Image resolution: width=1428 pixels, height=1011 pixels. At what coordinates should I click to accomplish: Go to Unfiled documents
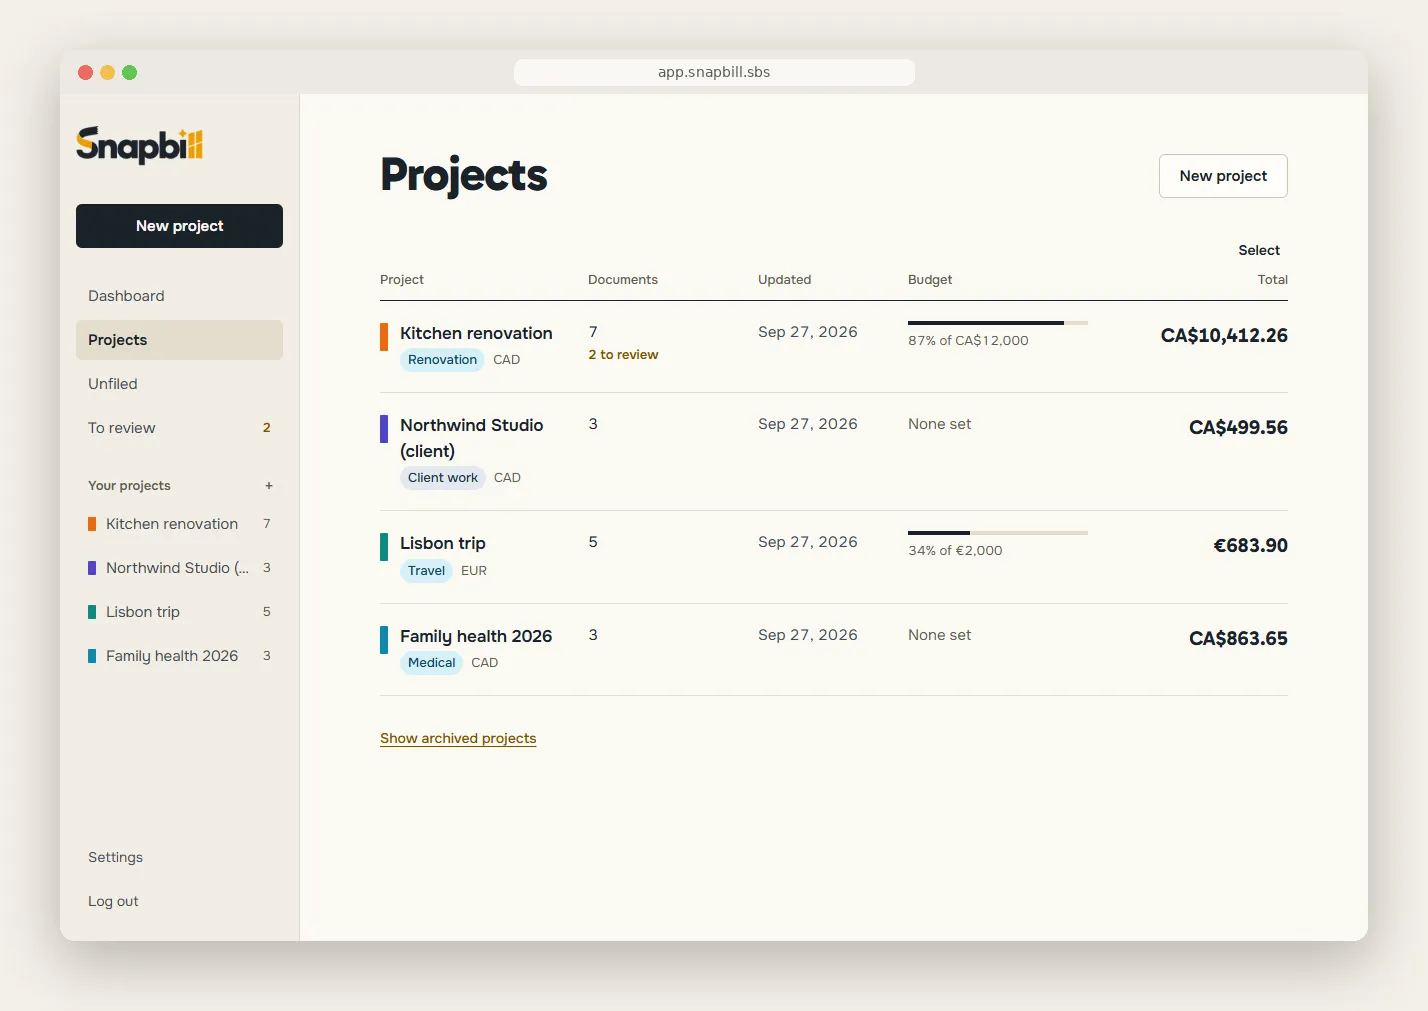tap(179, 384)
